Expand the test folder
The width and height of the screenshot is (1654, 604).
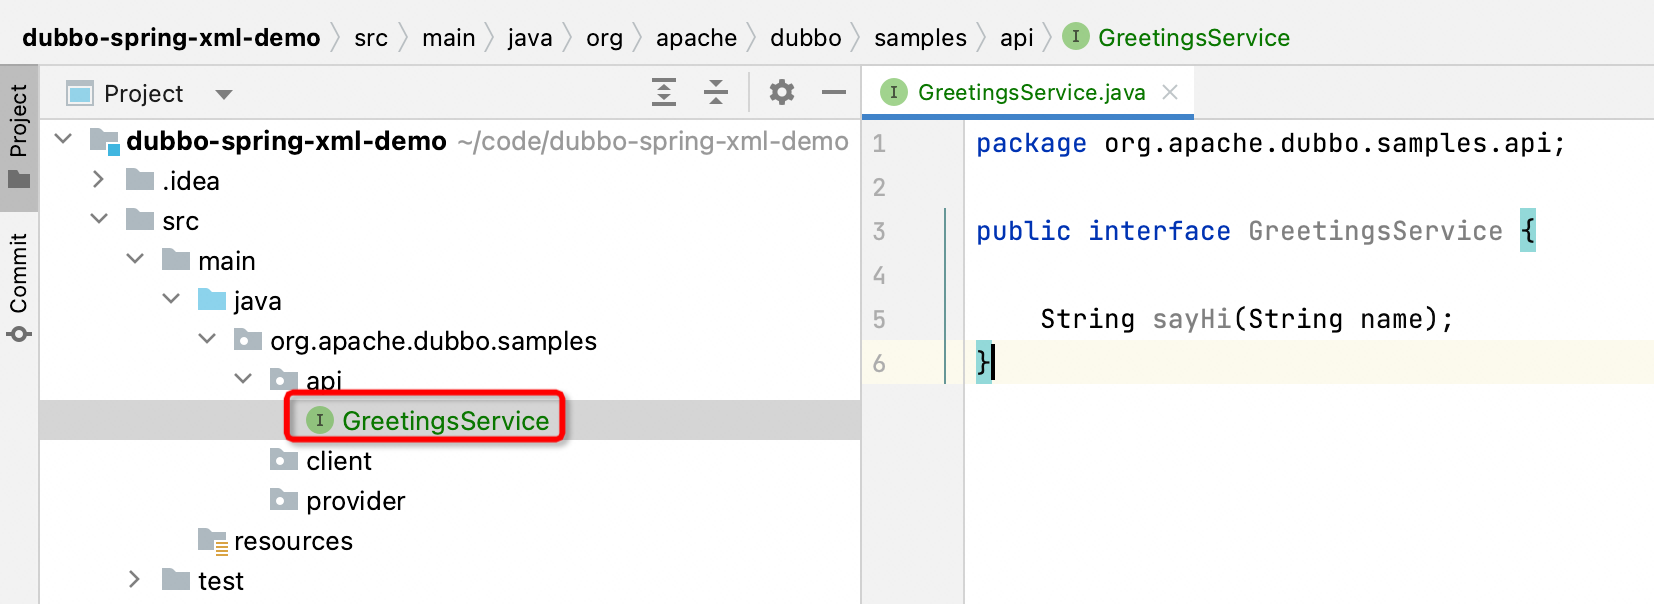[x=134, y=580]
